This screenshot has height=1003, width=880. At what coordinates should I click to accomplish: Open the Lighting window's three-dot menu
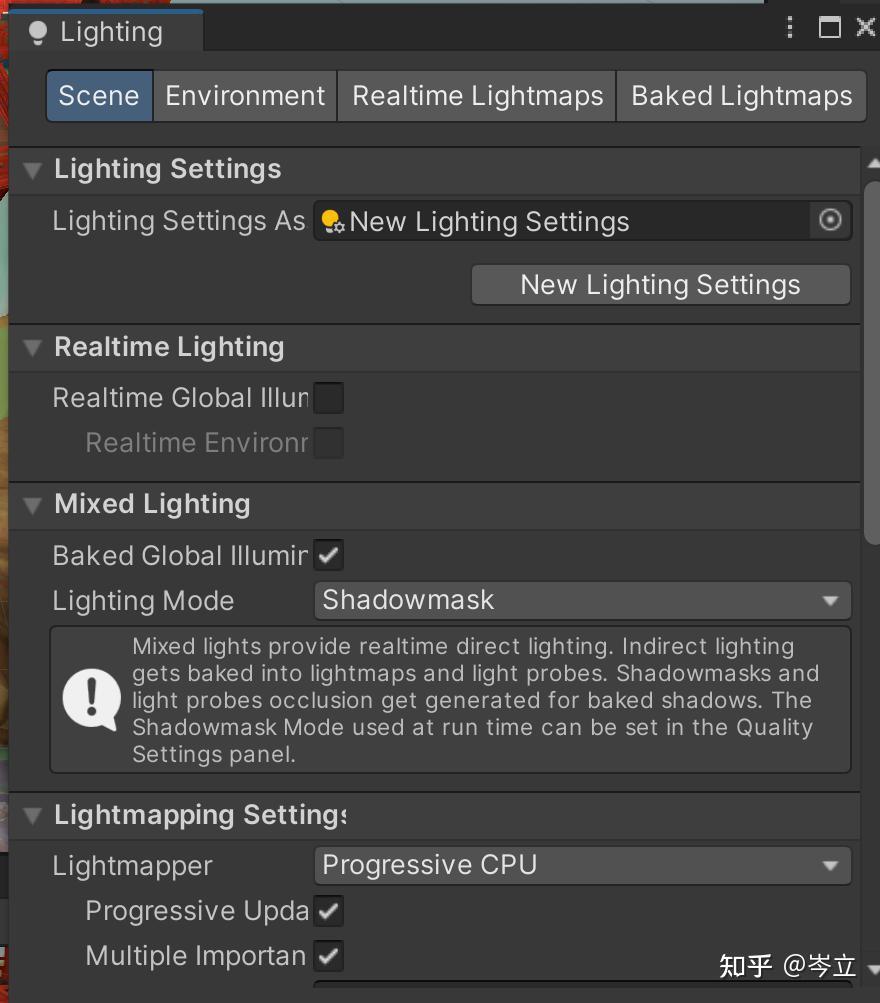pyautogui.click(x=789, y=27)
